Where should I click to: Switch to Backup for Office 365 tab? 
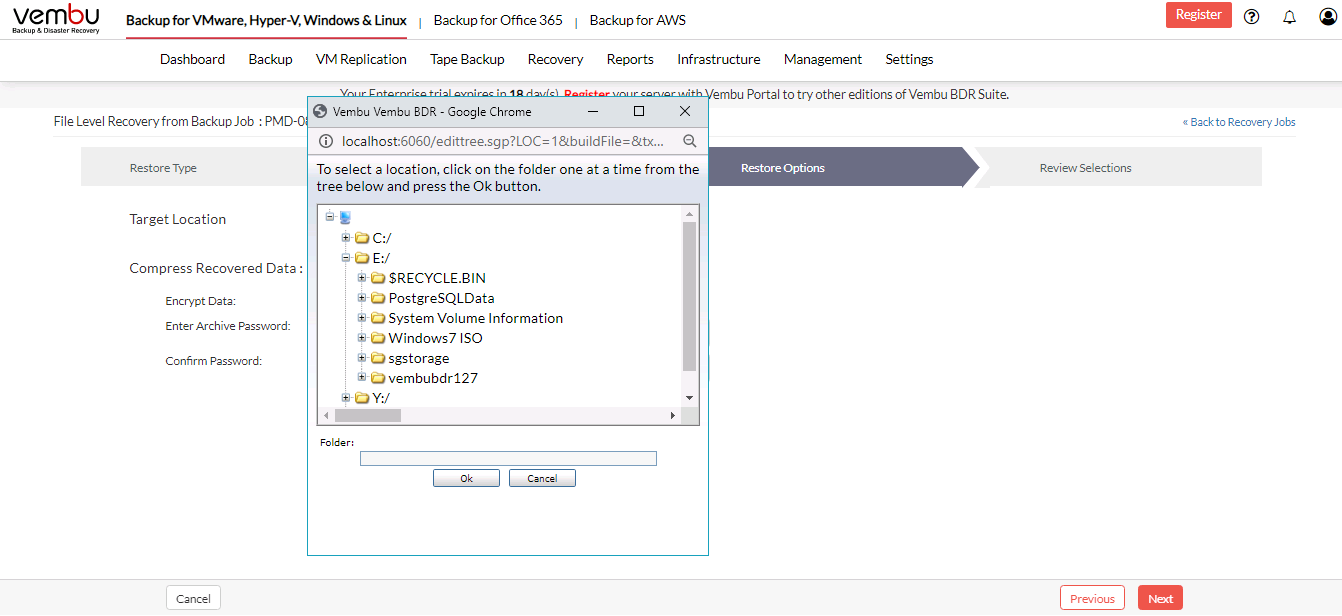point(498,20)
